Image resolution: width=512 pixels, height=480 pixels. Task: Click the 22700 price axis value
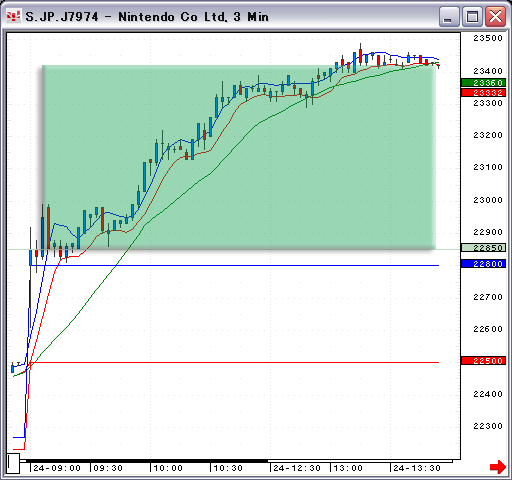tap(488, 297)
